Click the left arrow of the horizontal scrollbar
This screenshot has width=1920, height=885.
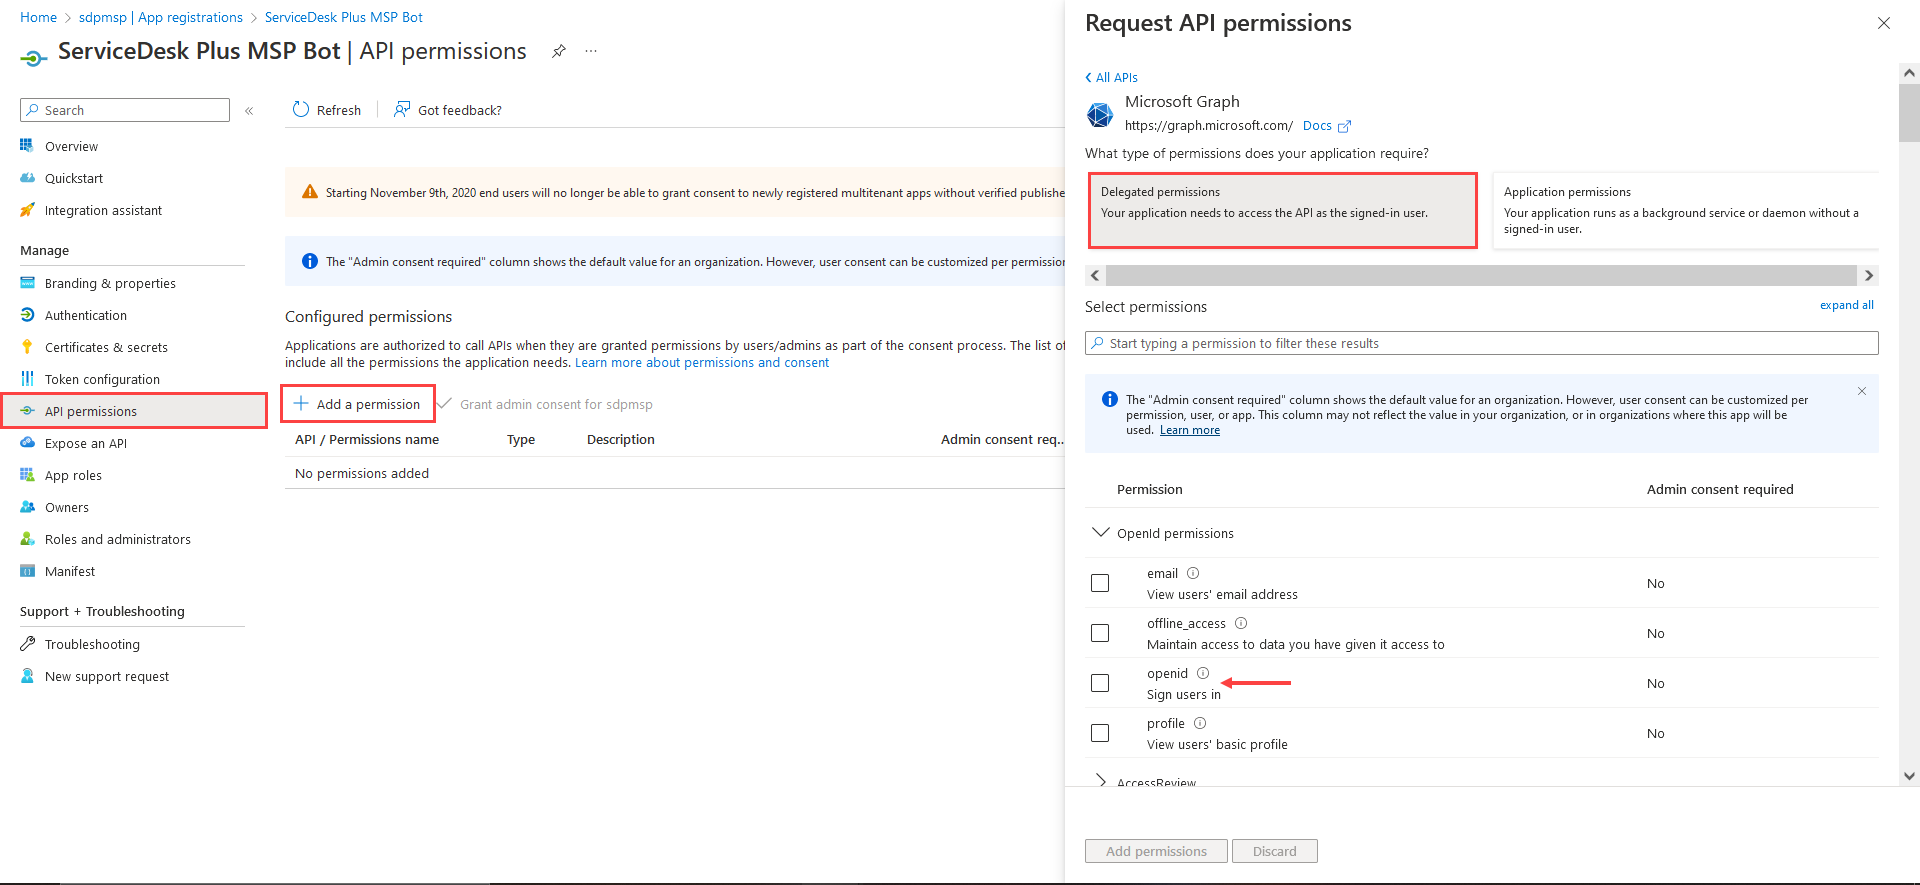point(1095,276)
